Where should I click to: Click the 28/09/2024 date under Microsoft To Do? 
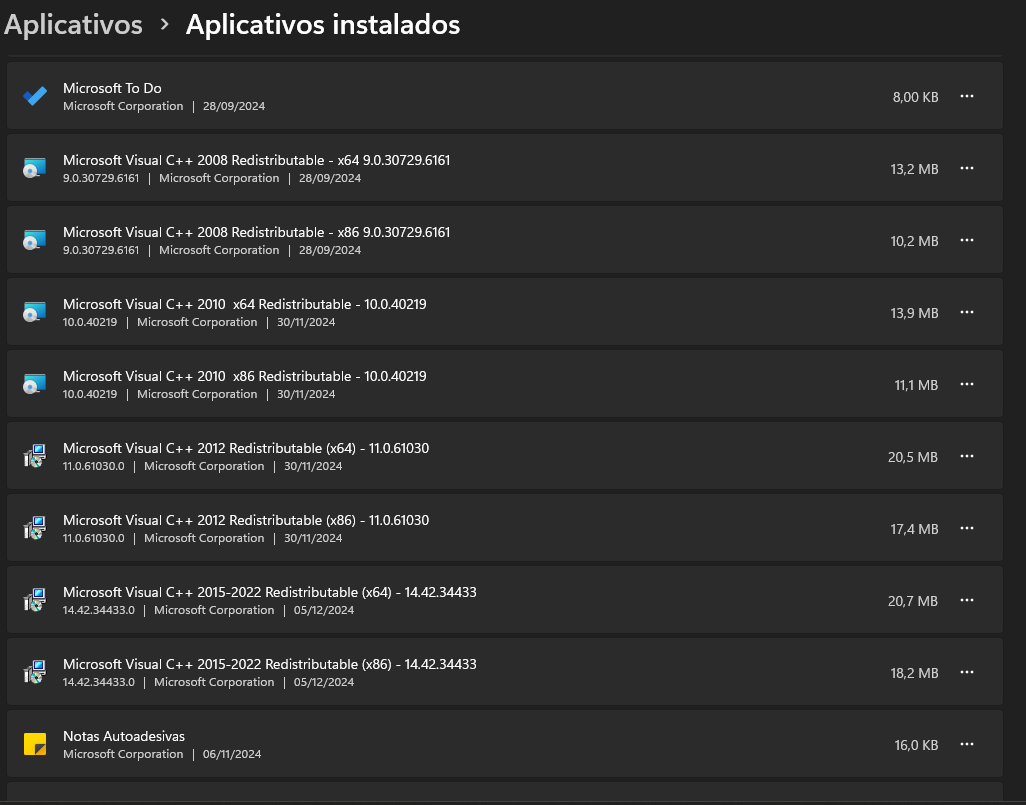(x=234, y=106)
